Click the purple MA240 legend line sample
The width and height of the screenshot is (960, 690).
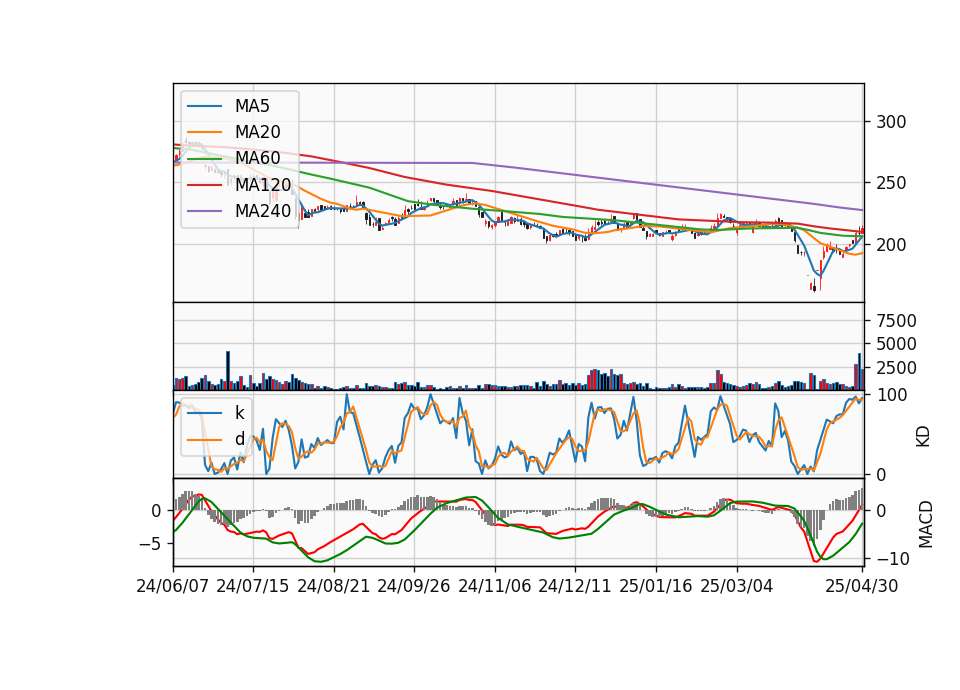click(x=204, y=211)
